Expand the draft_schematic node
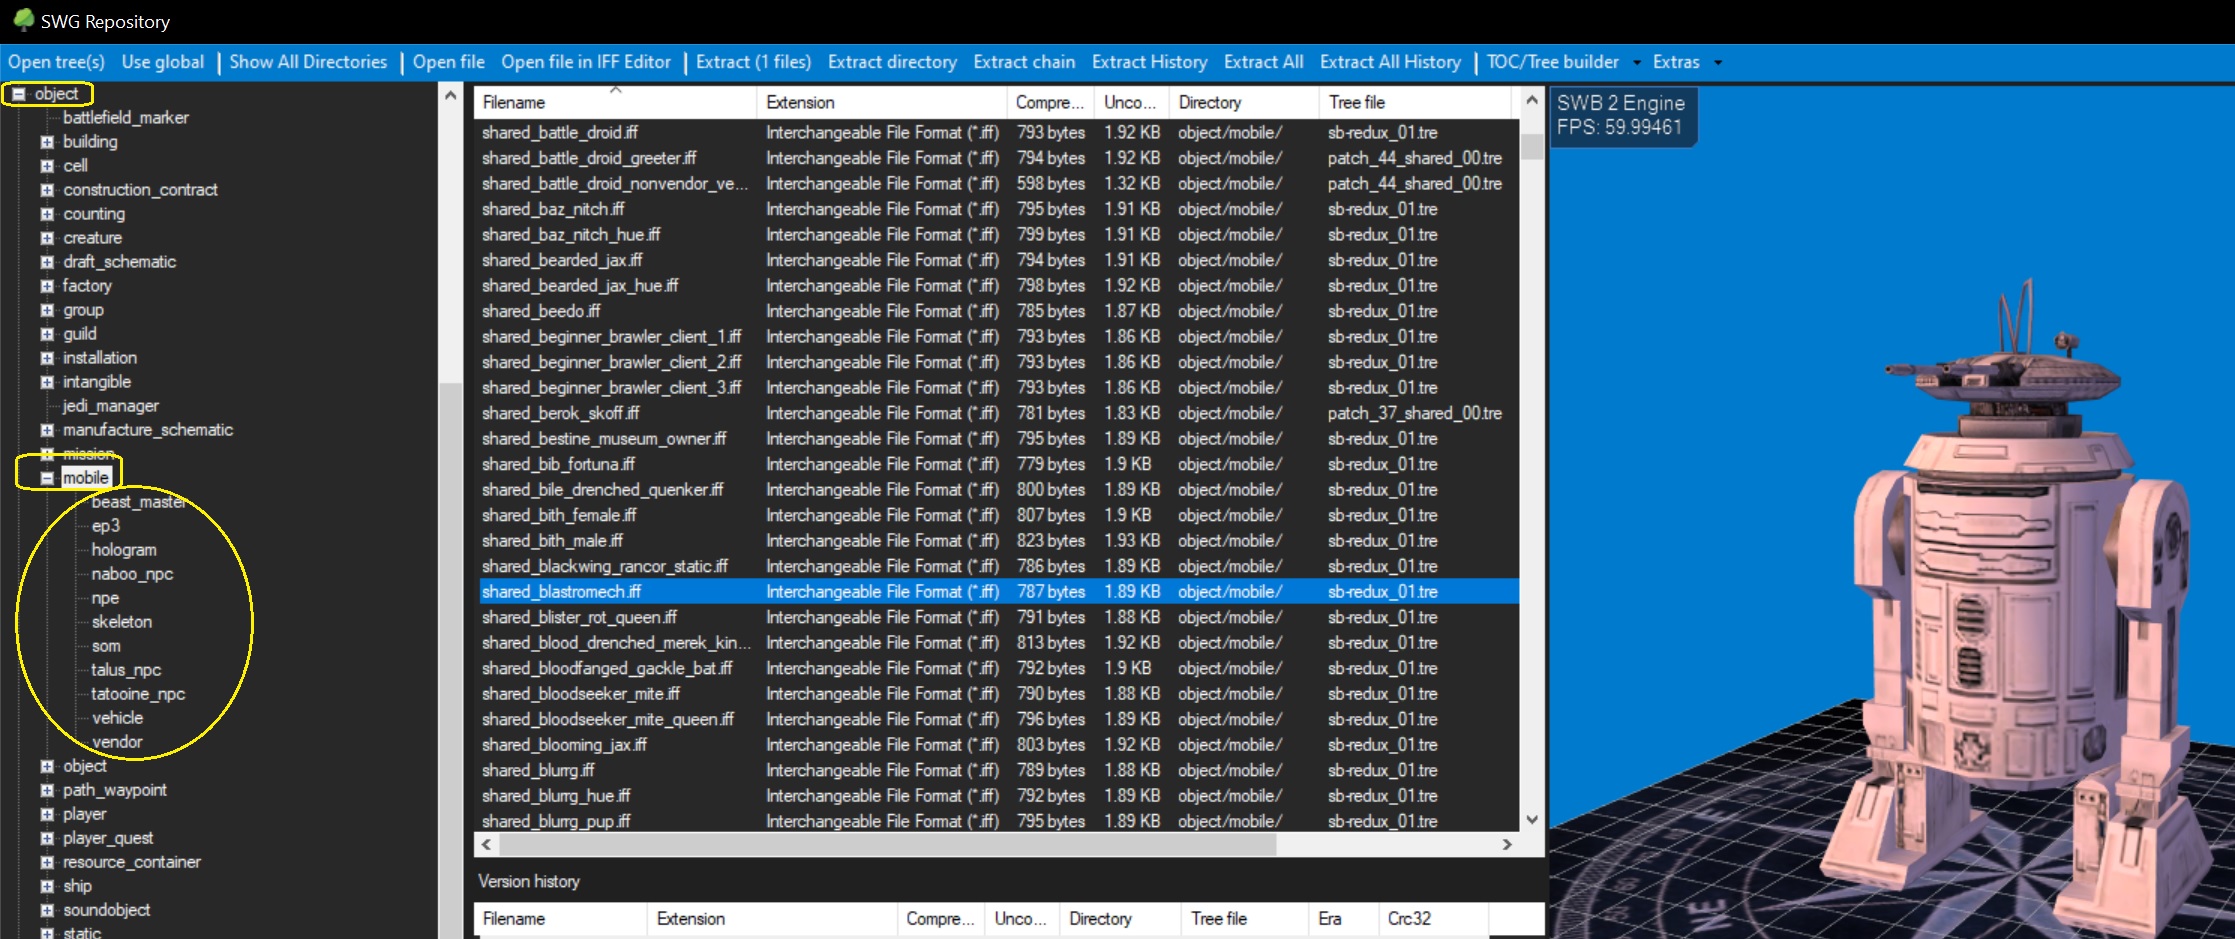The height and width of the screenshot is (939, 2235). click(47, 262)
